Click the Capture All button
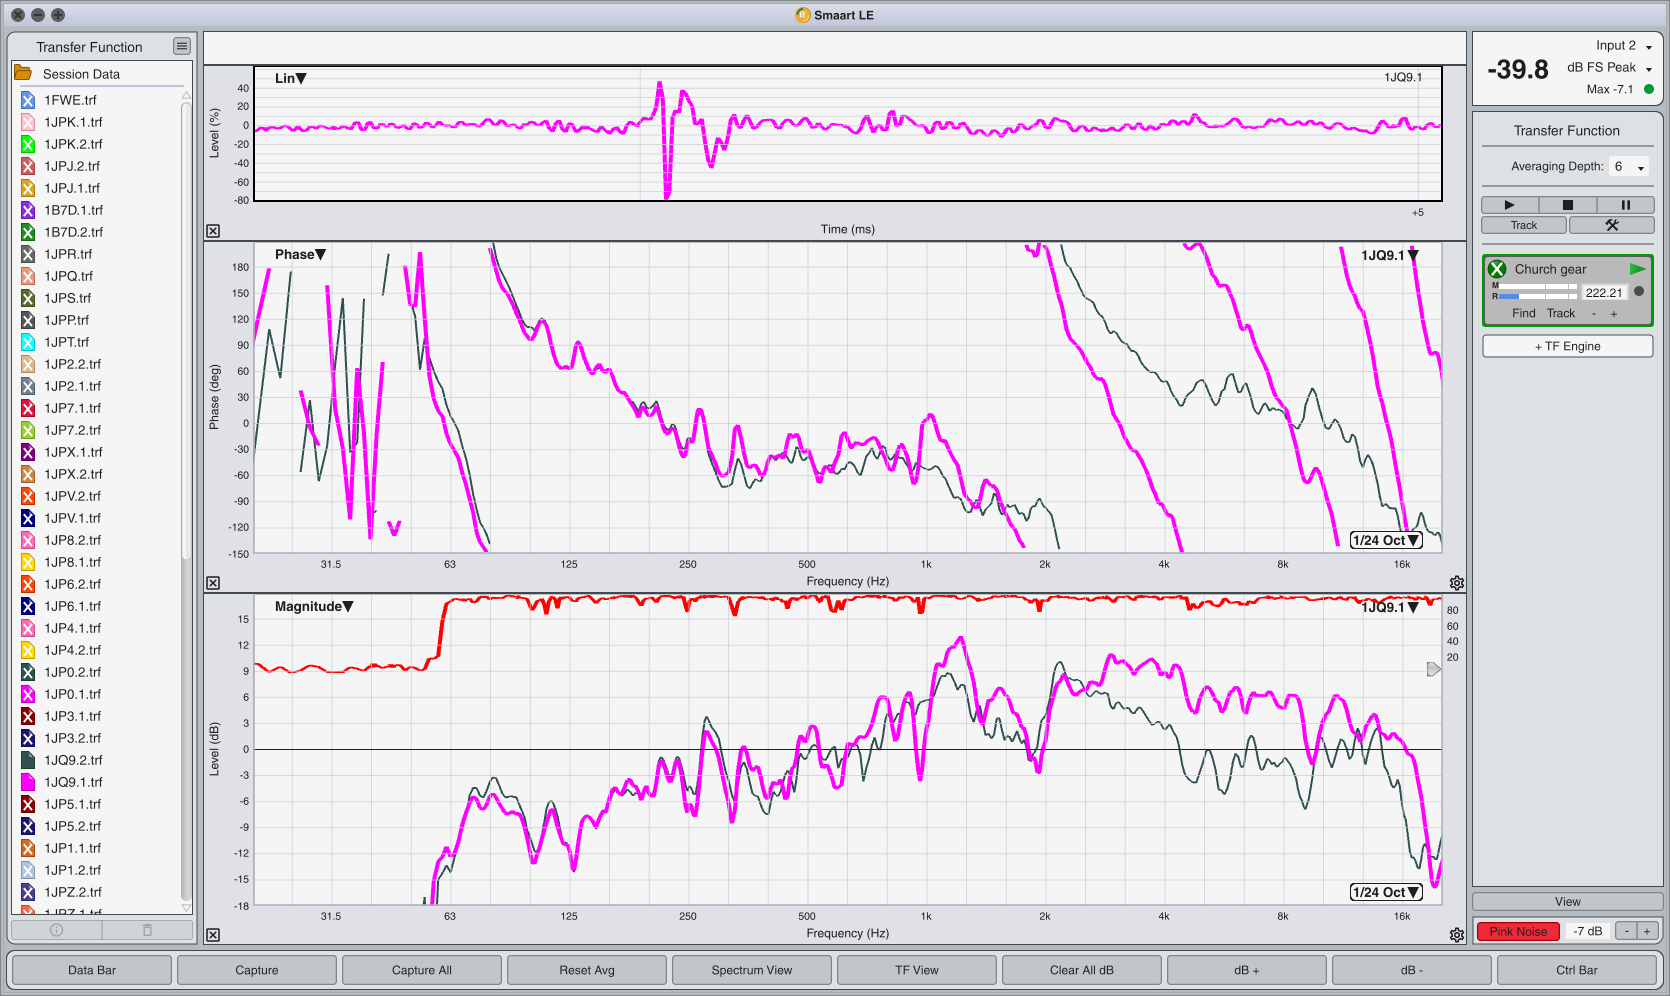Image resolution: width=1670 pixels, height=996 pixels. [x=422, y=970]
